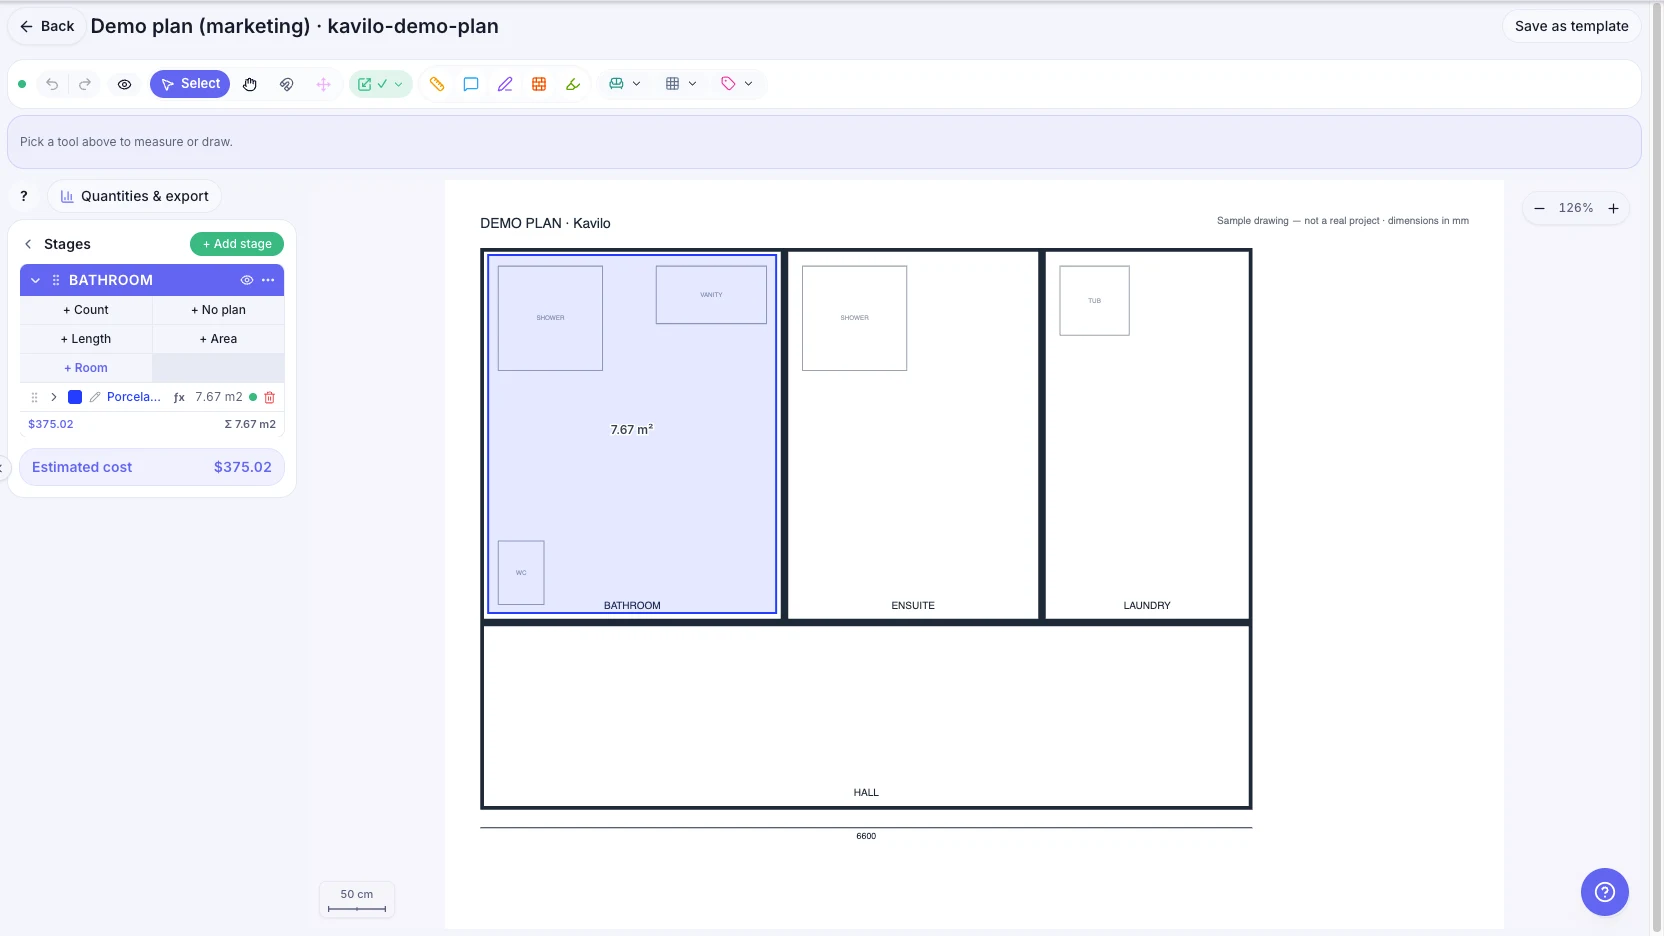The height and width of the screenshot is (936, 1664).
Task: Collapse the BATHROOM stage chevron
Action: pos(35,280)
